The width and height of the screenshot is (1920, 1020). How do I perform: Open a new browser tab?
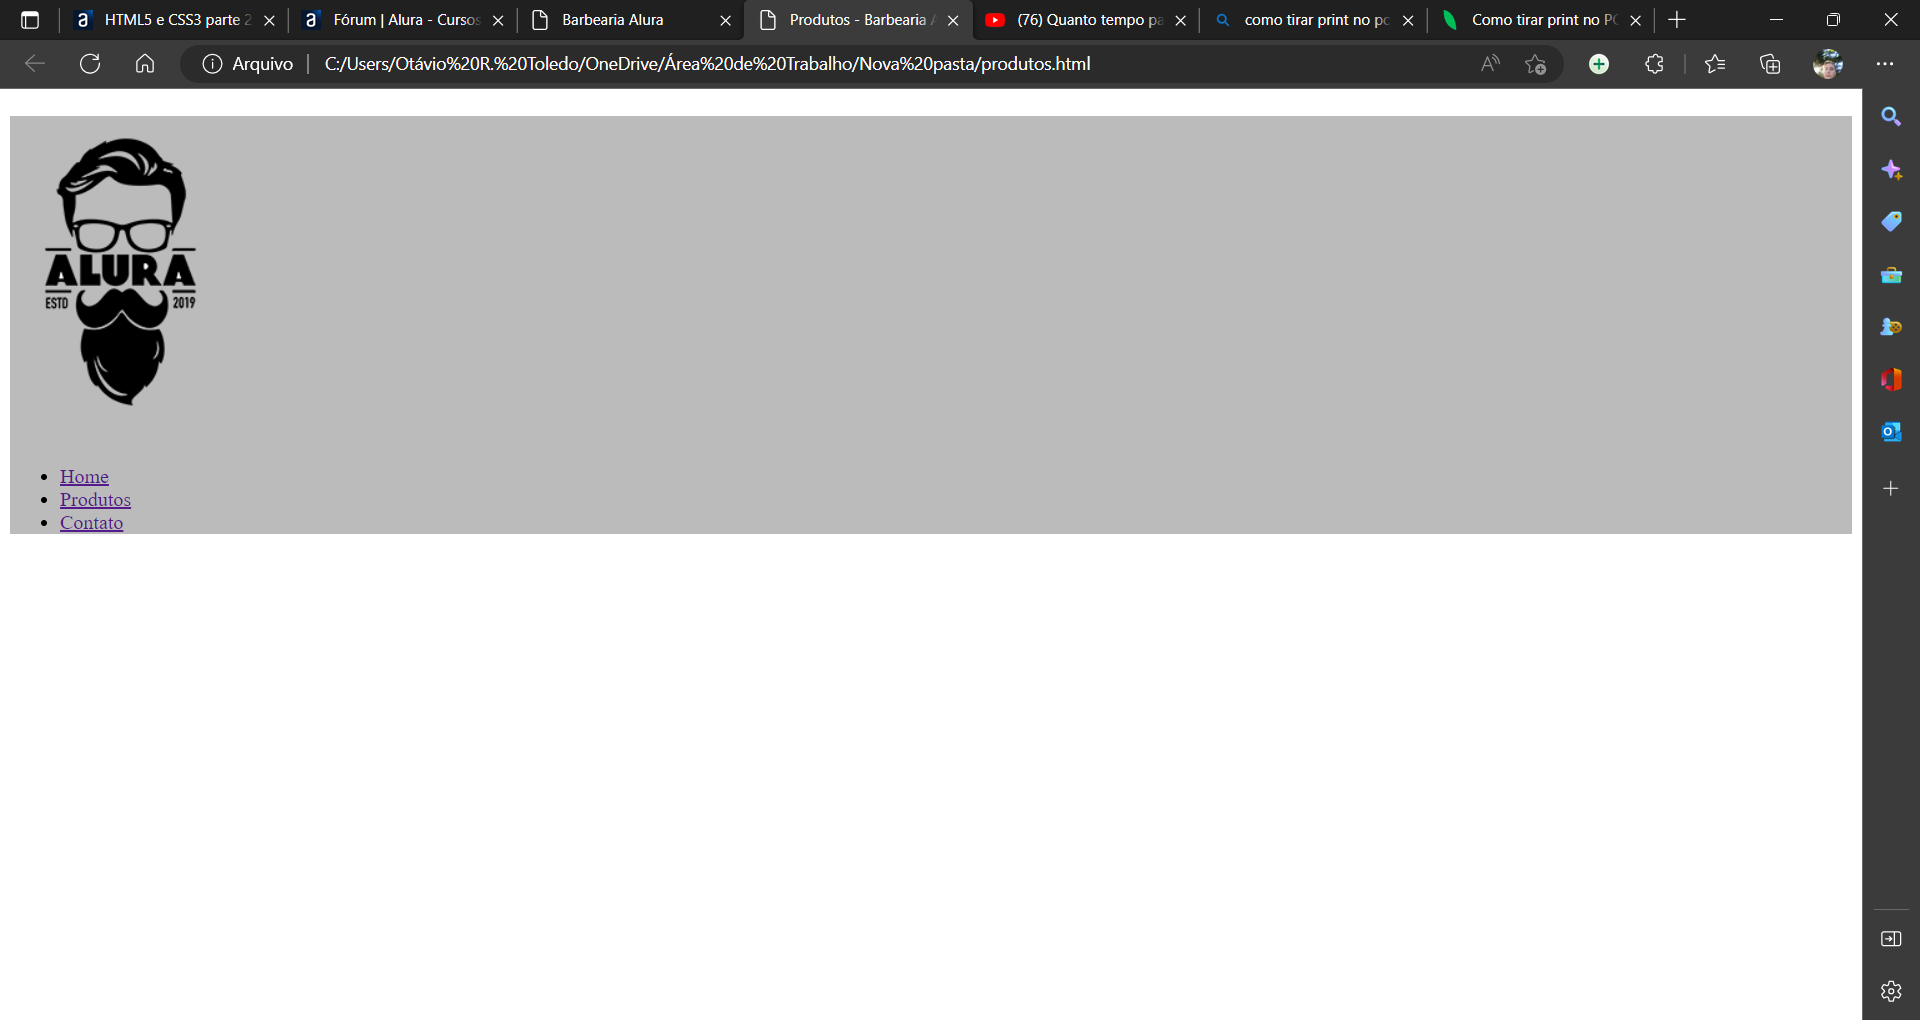tap(1677, 20)
